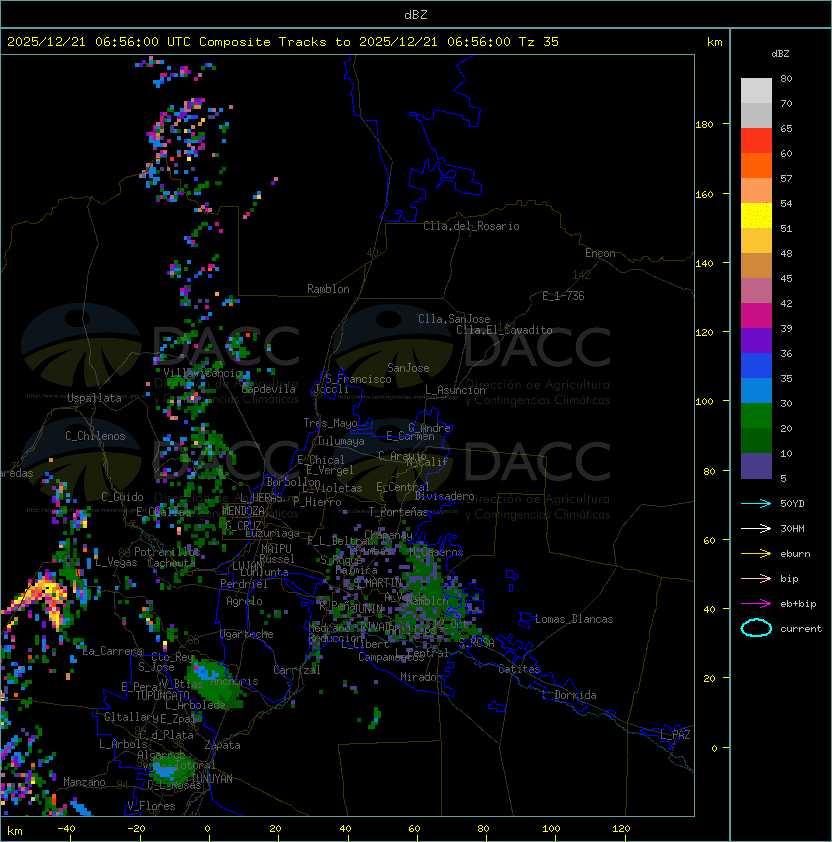
Task: Click the MENDOZA city label
Action: (243, 510)
